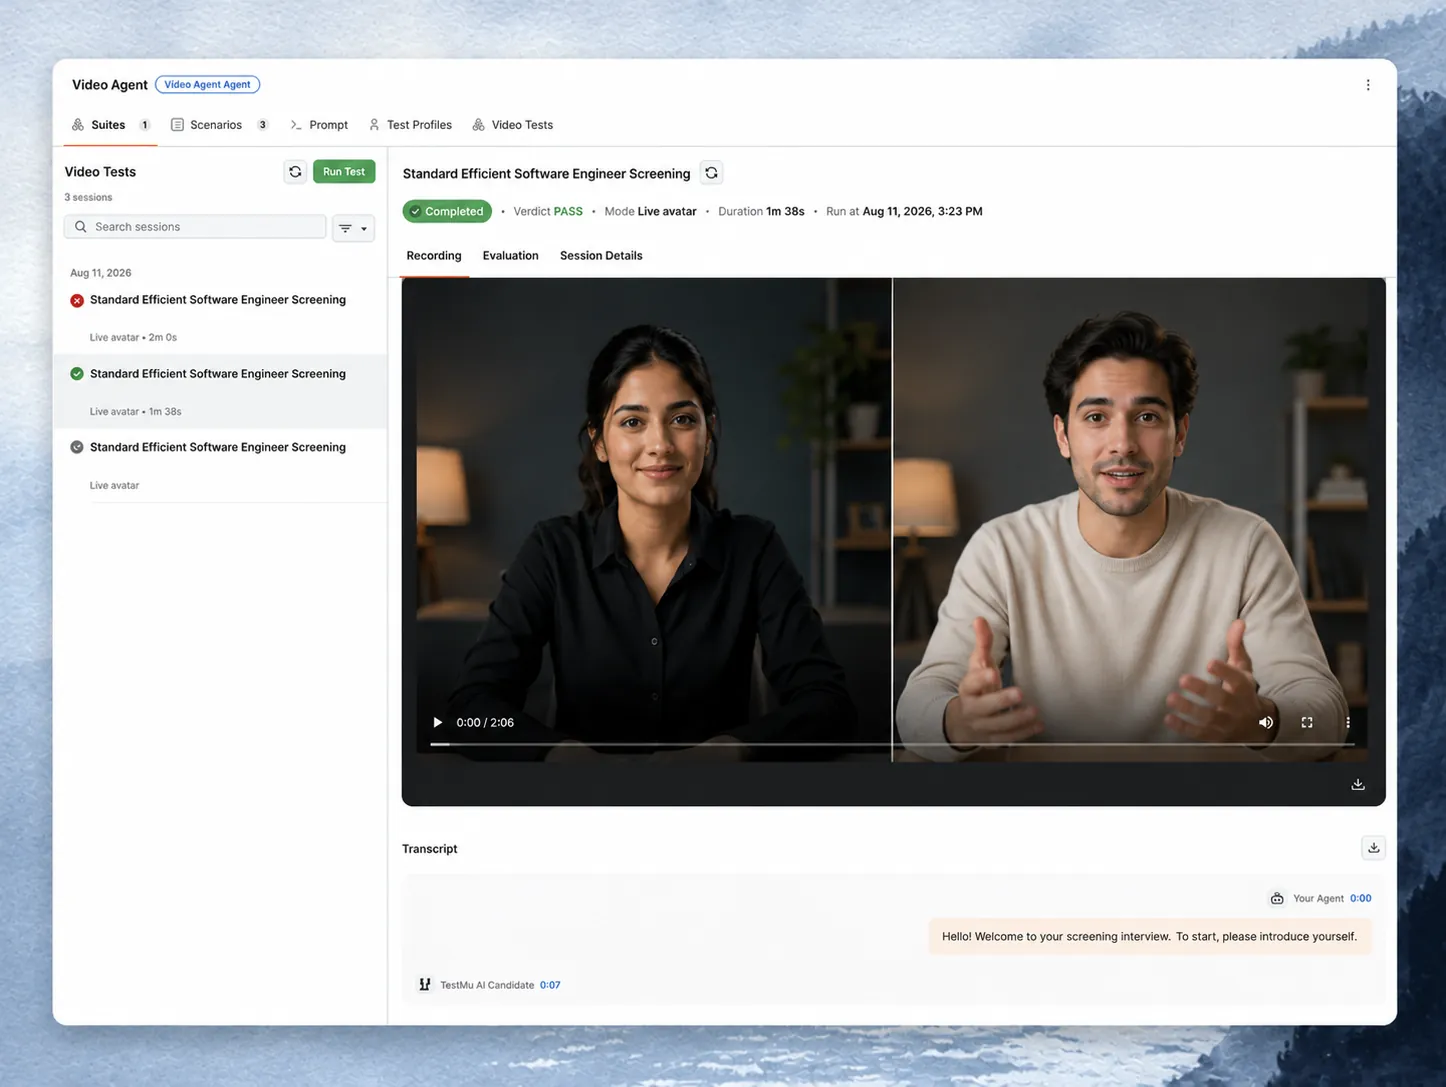Open the Session Details tab
Screen dimensions: 1446x1087
601,256
